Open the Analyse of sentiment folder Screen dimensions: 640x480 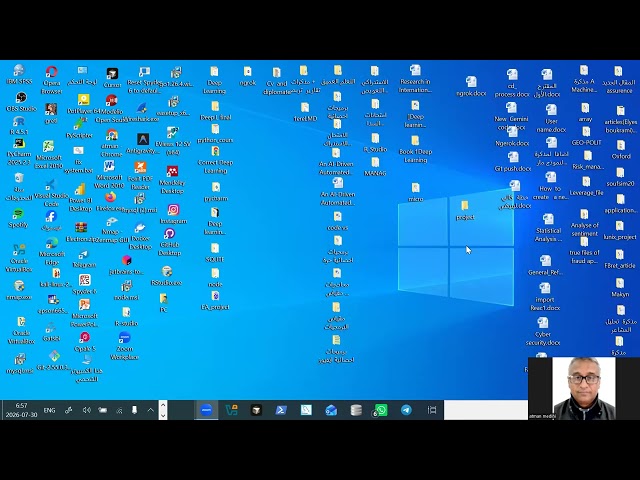[584, 223]
